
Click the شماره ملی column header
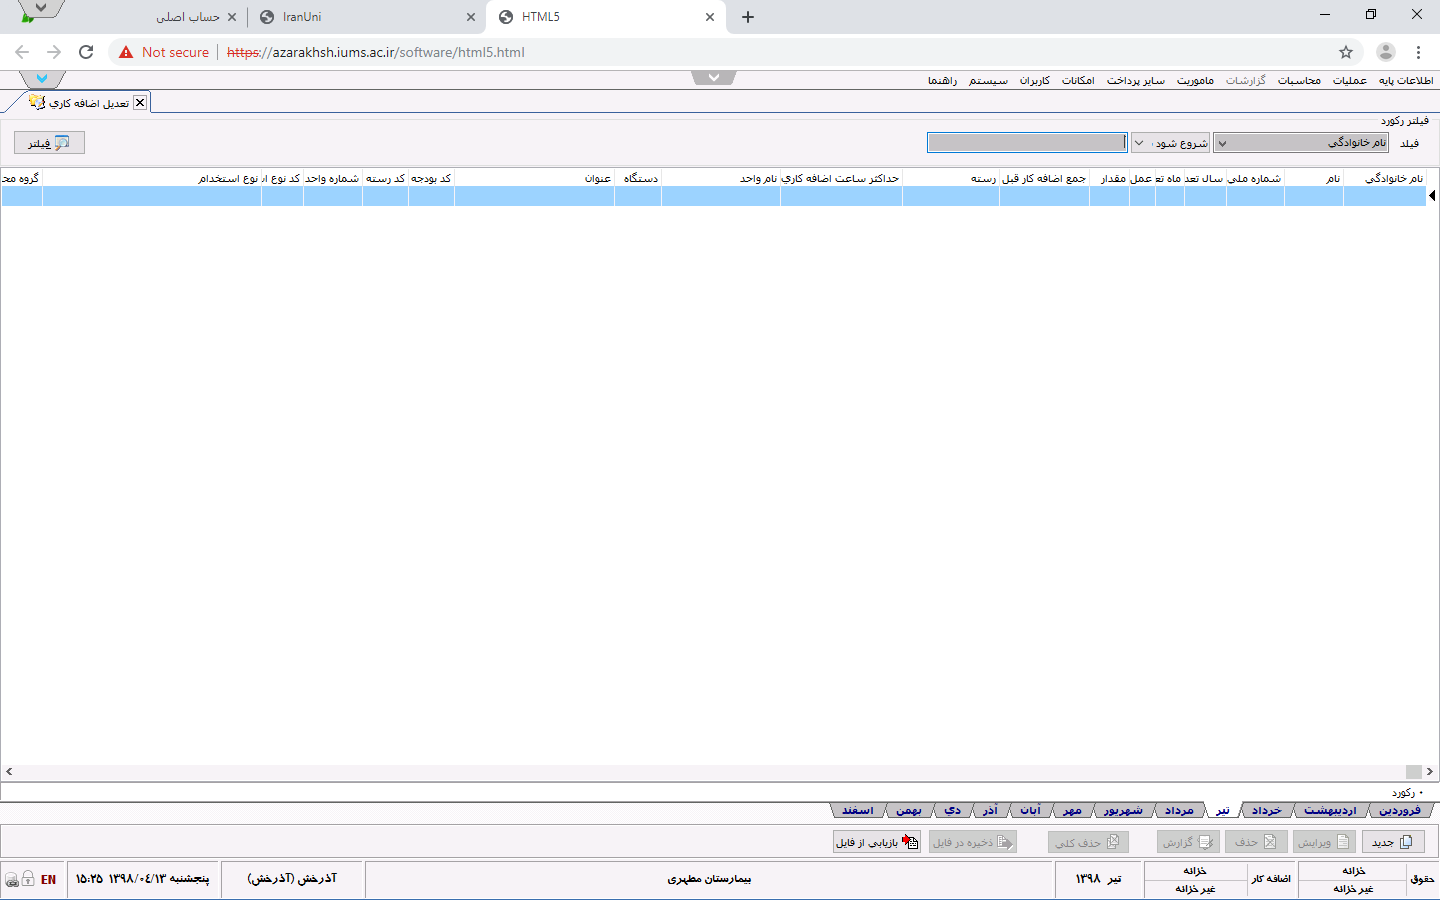click(x=1255, y=178)
